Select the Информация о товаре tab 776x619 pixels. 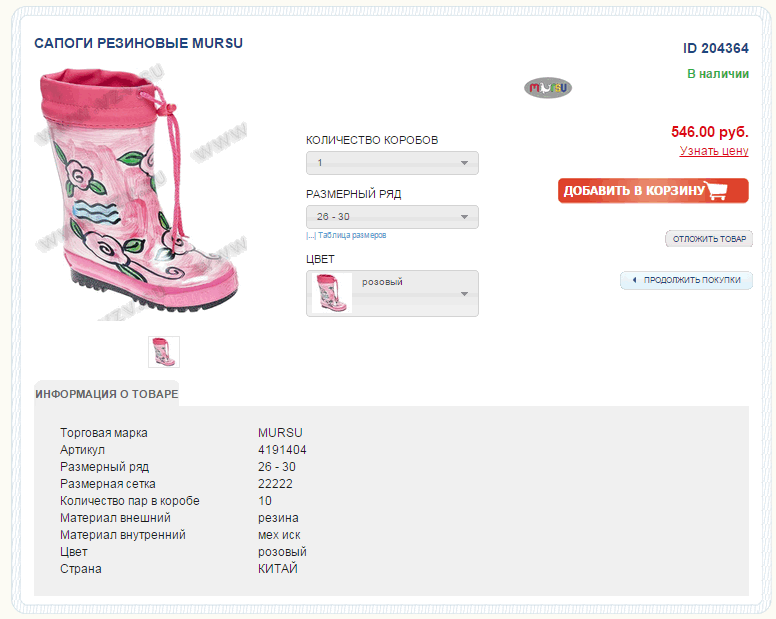coord(106,394)
